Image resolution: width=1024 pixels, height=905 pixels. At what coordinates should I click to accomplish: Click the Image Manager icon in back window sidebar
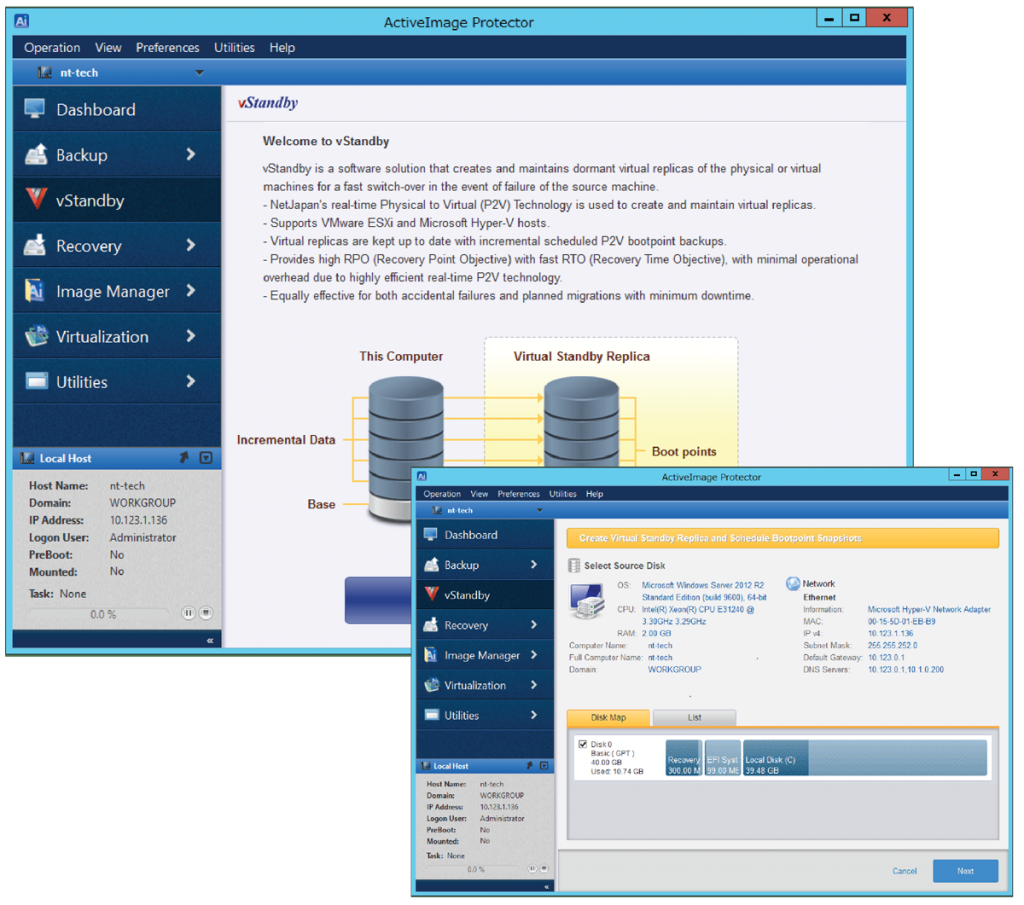[x=35, y=291]
